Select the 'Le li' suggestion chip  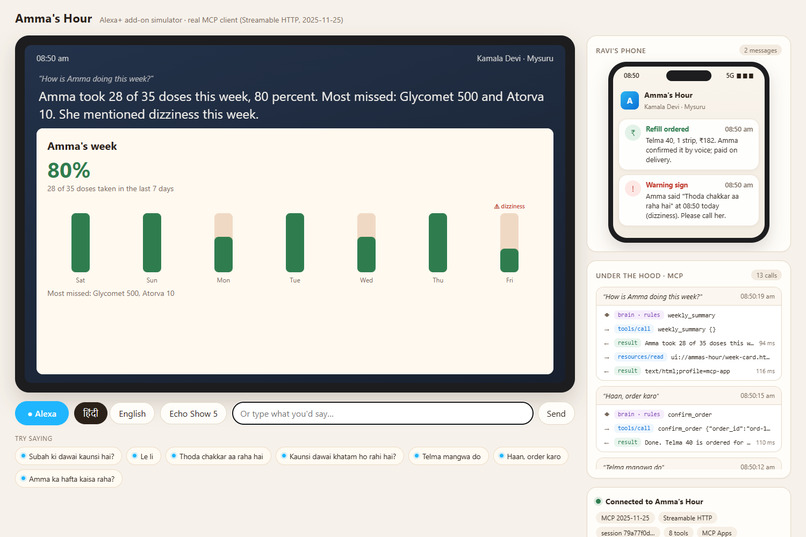(x=143, y=456)
